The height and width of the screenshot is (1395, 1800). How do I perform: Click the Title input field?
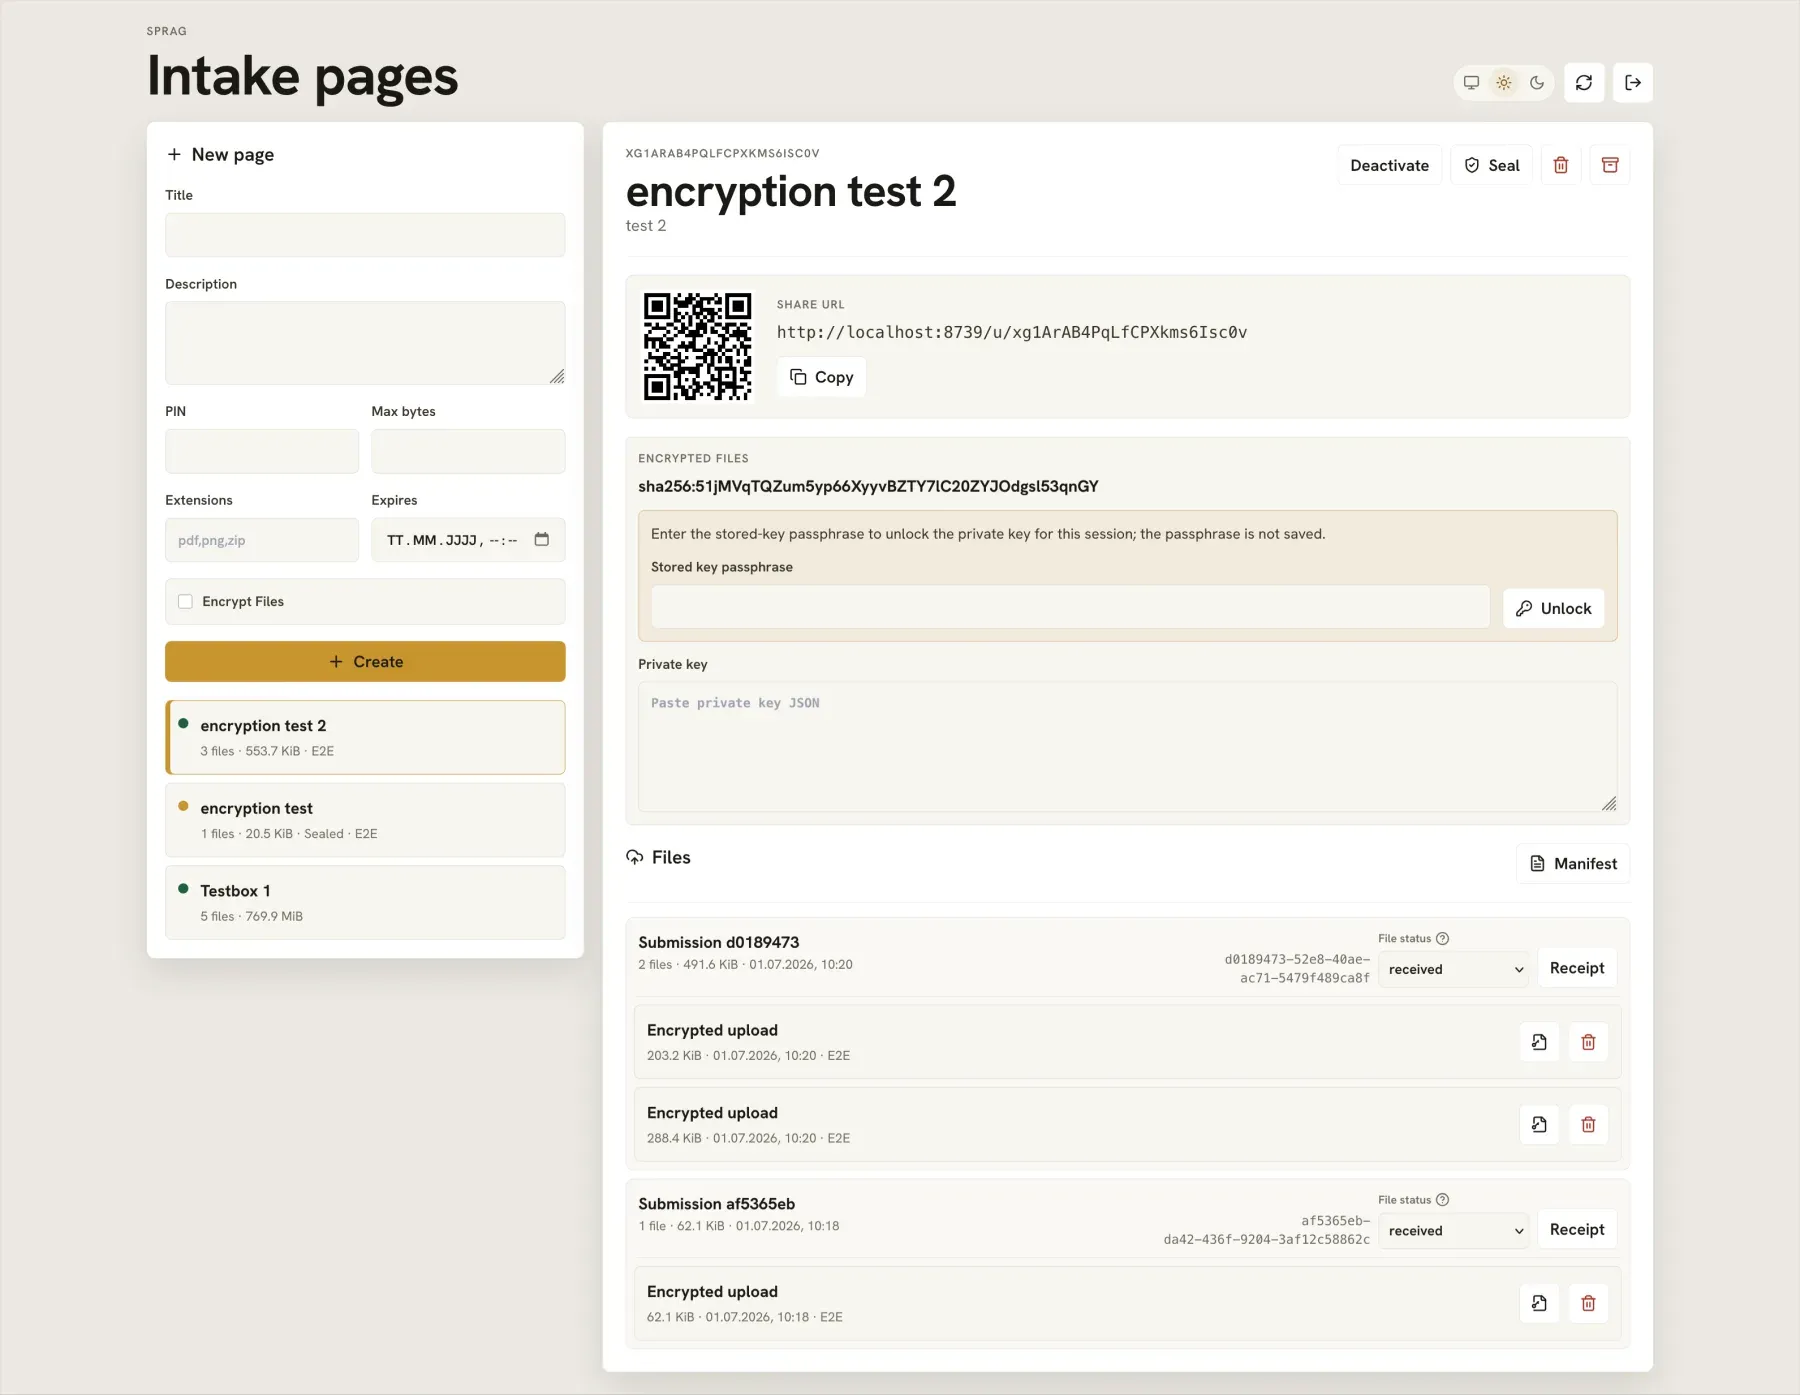[365, 235]
